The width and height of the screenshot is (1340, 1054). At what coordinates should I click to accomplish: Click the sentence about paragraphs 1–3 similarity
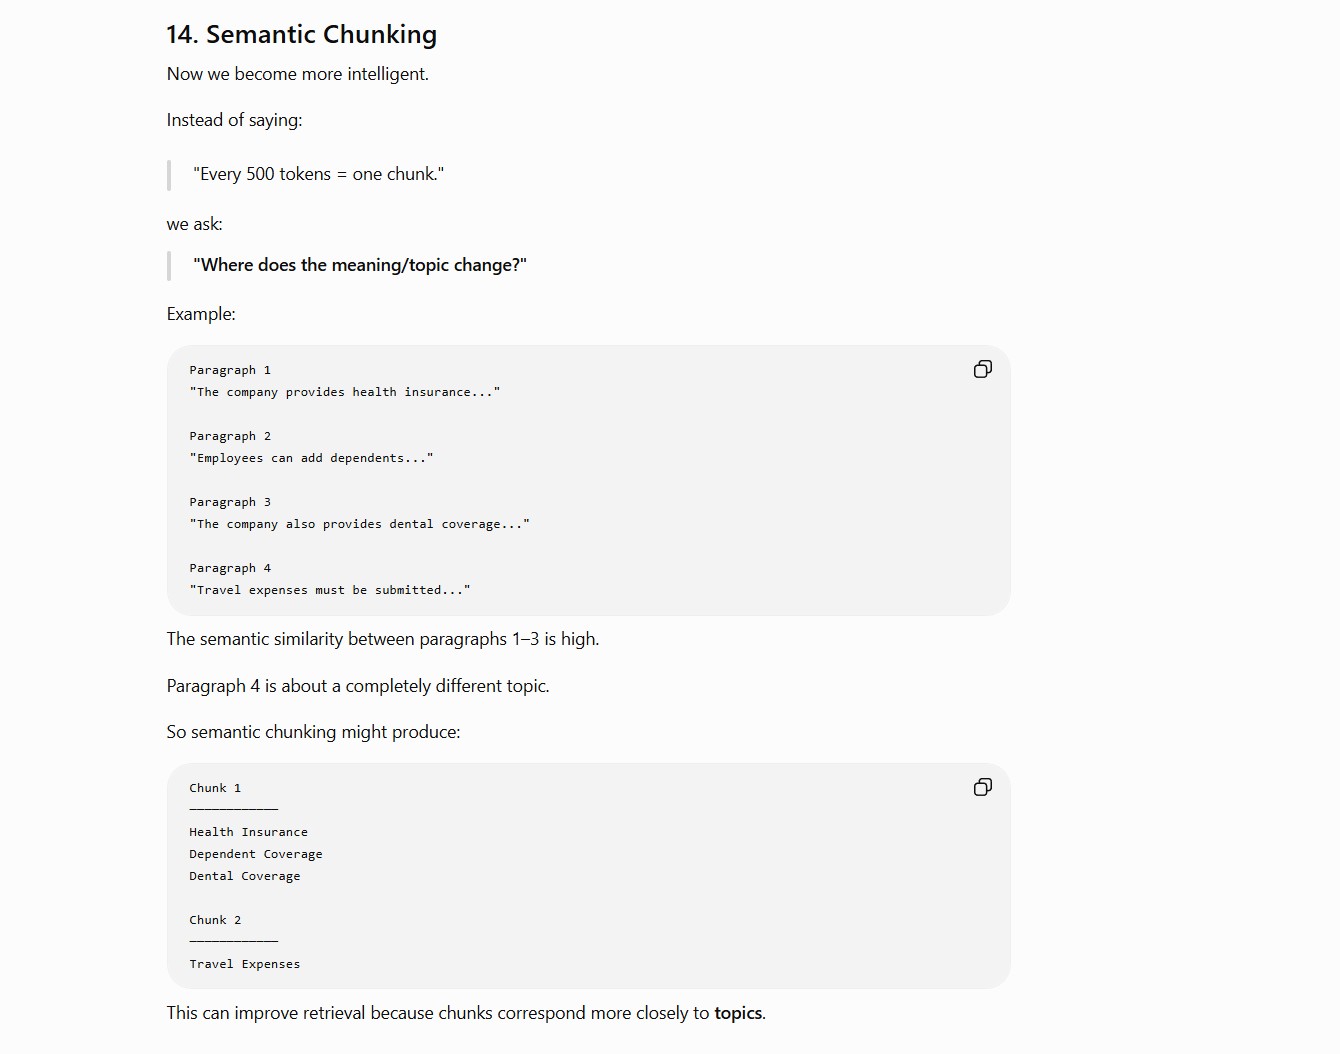[x=383, y=639]
